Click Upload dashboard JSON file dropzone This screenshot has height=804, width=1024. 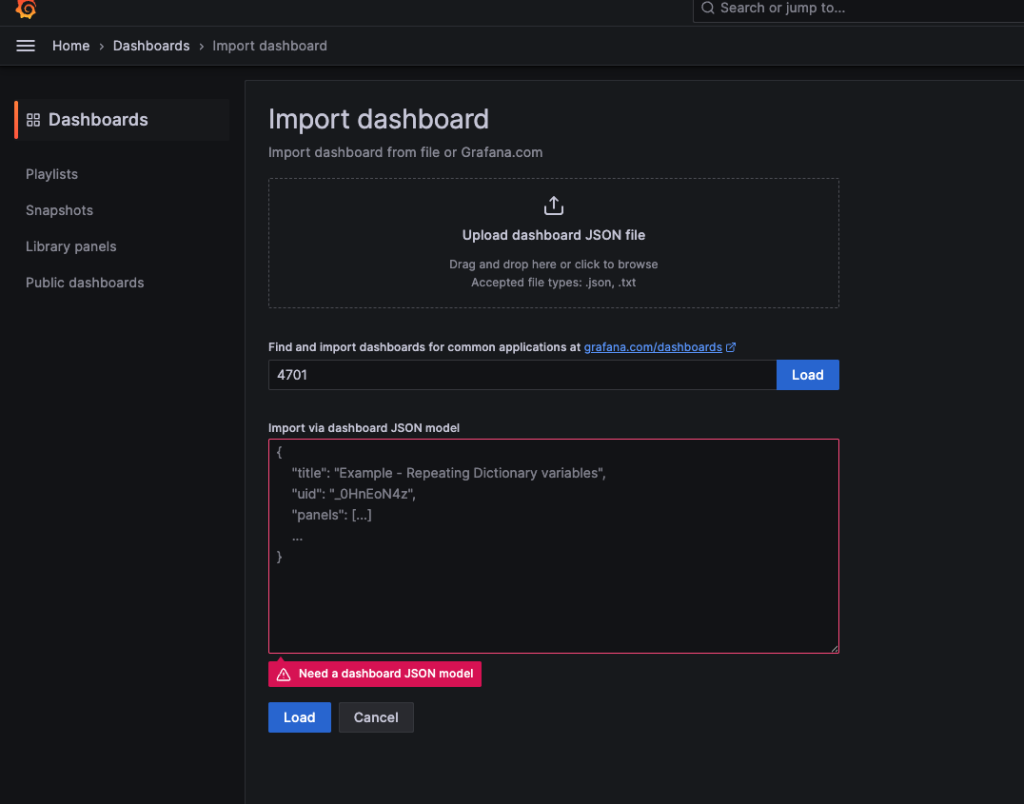553,243
